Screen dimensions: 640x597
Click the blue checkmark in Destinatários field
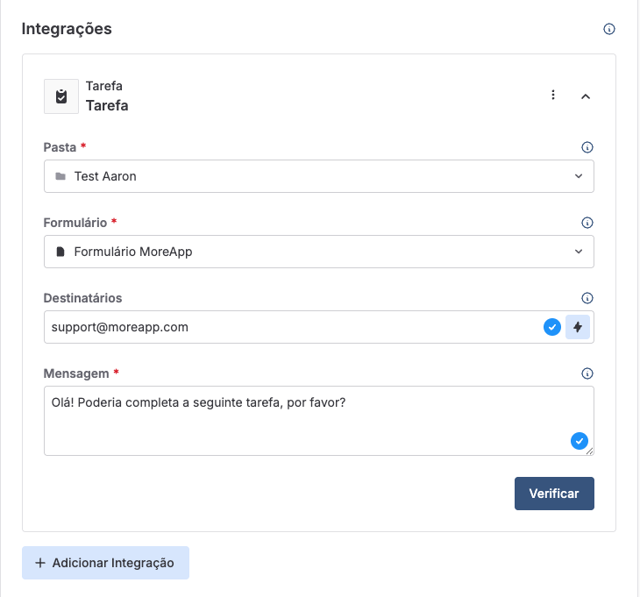[x=551, y=327]
